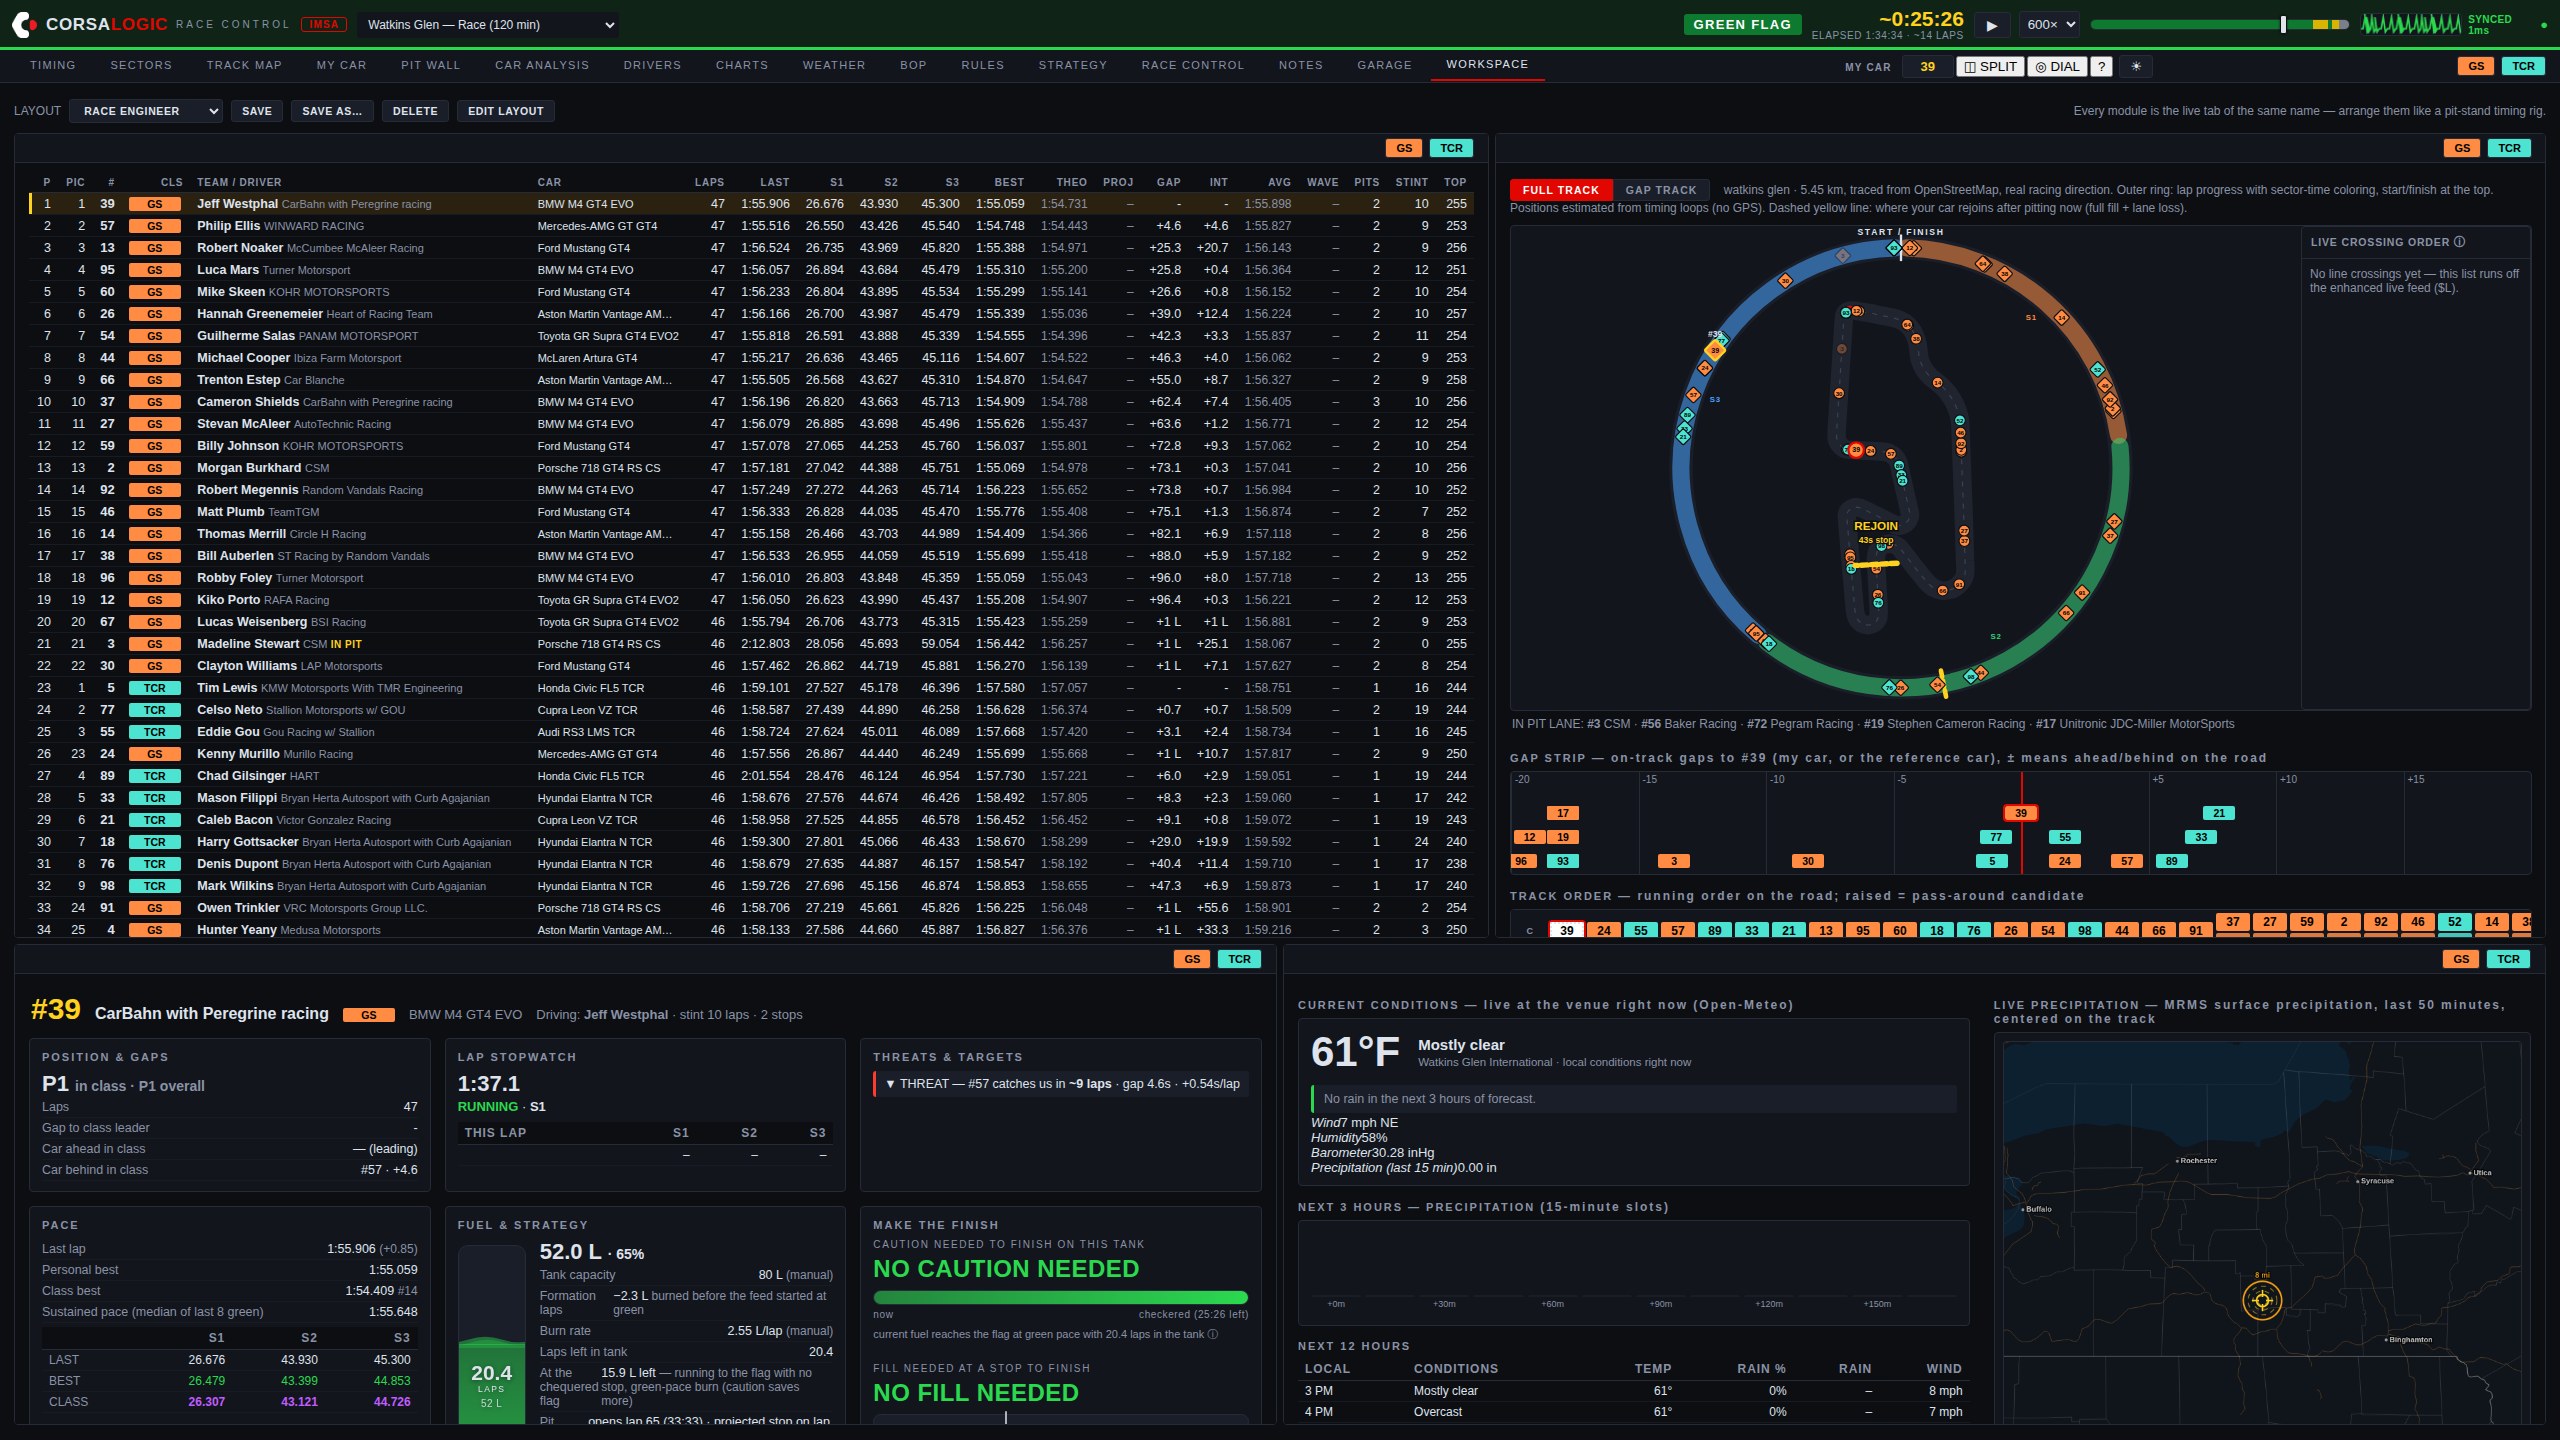Toggle the brightness theme sun icon
Screen dimensions: 2560x1440
[2136, 67]
